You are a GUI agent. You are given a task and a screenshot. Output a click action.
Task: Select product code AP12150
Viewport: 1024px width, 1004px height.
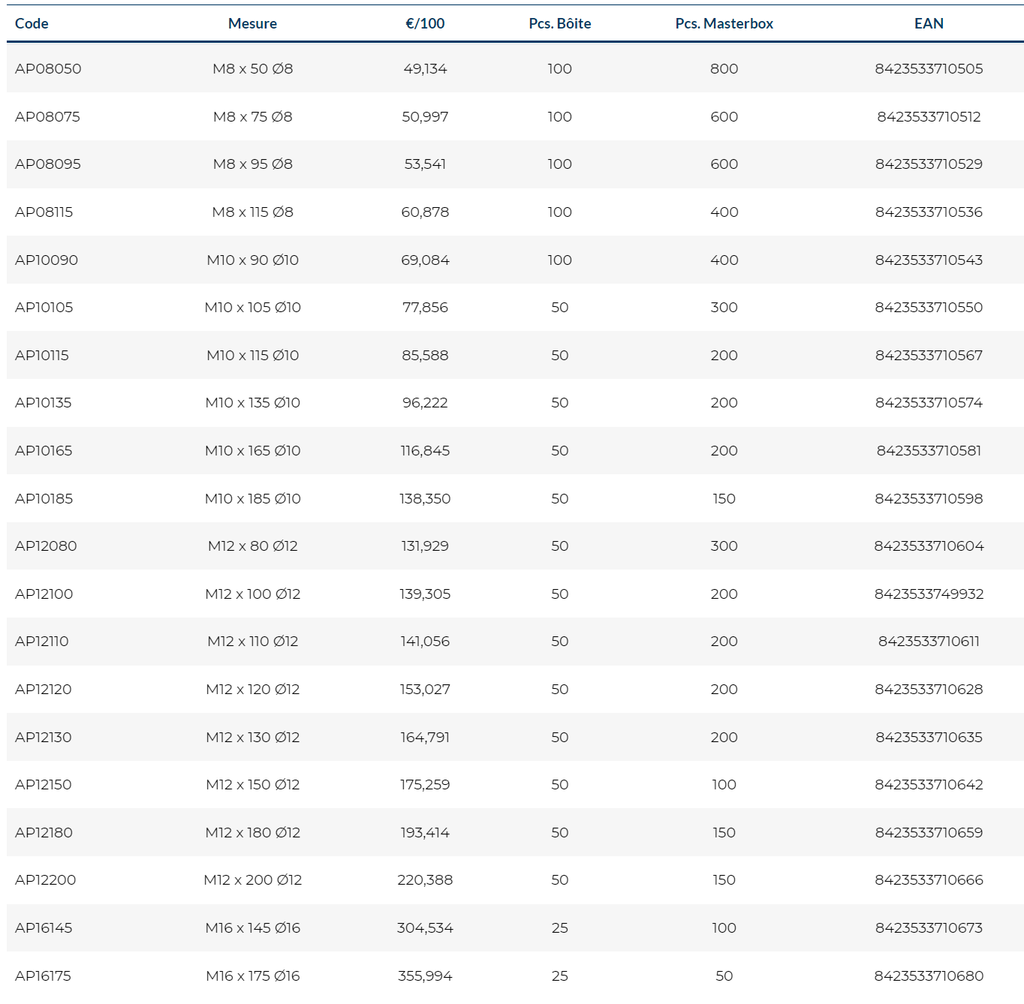(x=43, y=785)
